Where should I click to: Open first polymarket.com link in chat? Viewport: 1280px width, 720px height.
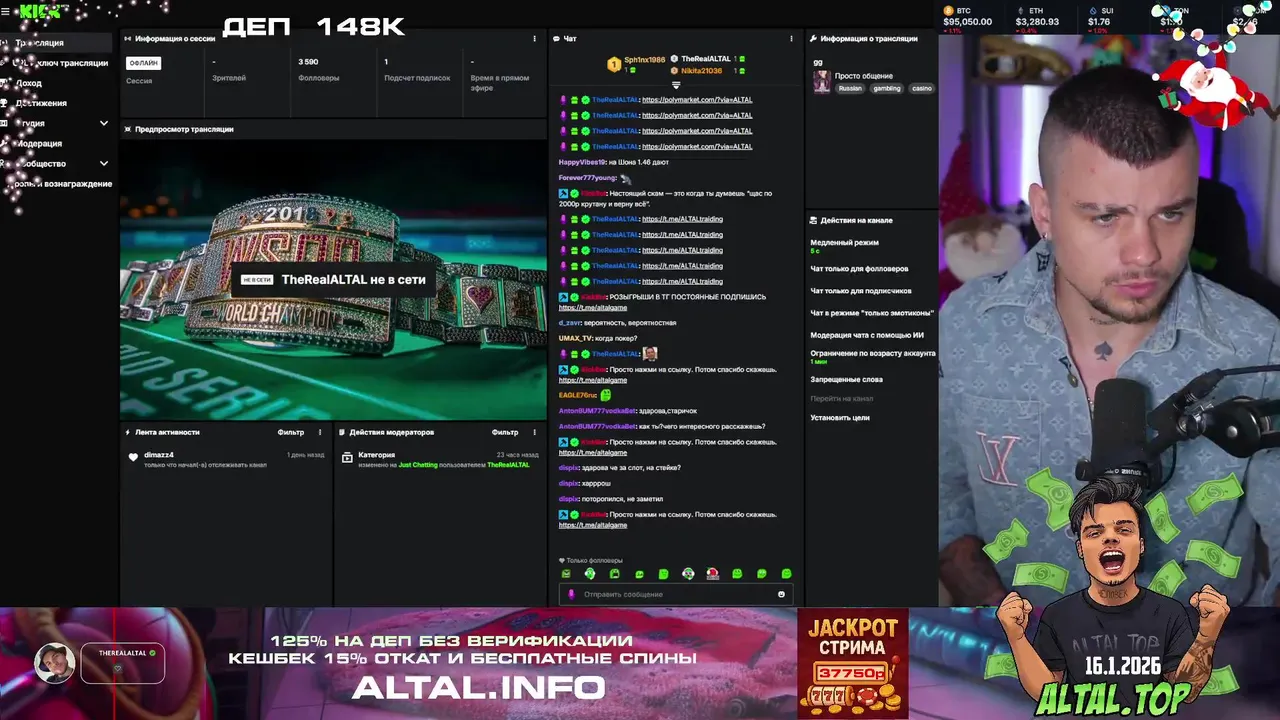tap(697, 100)
